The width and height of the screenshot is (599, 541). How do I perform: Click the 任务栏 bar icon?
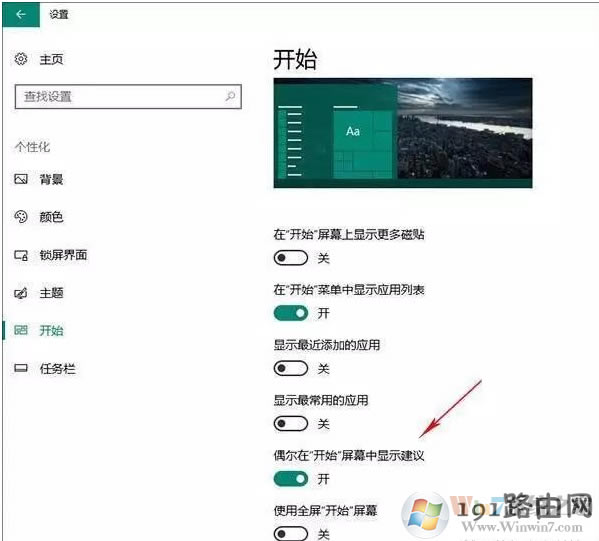coord(21,368)
